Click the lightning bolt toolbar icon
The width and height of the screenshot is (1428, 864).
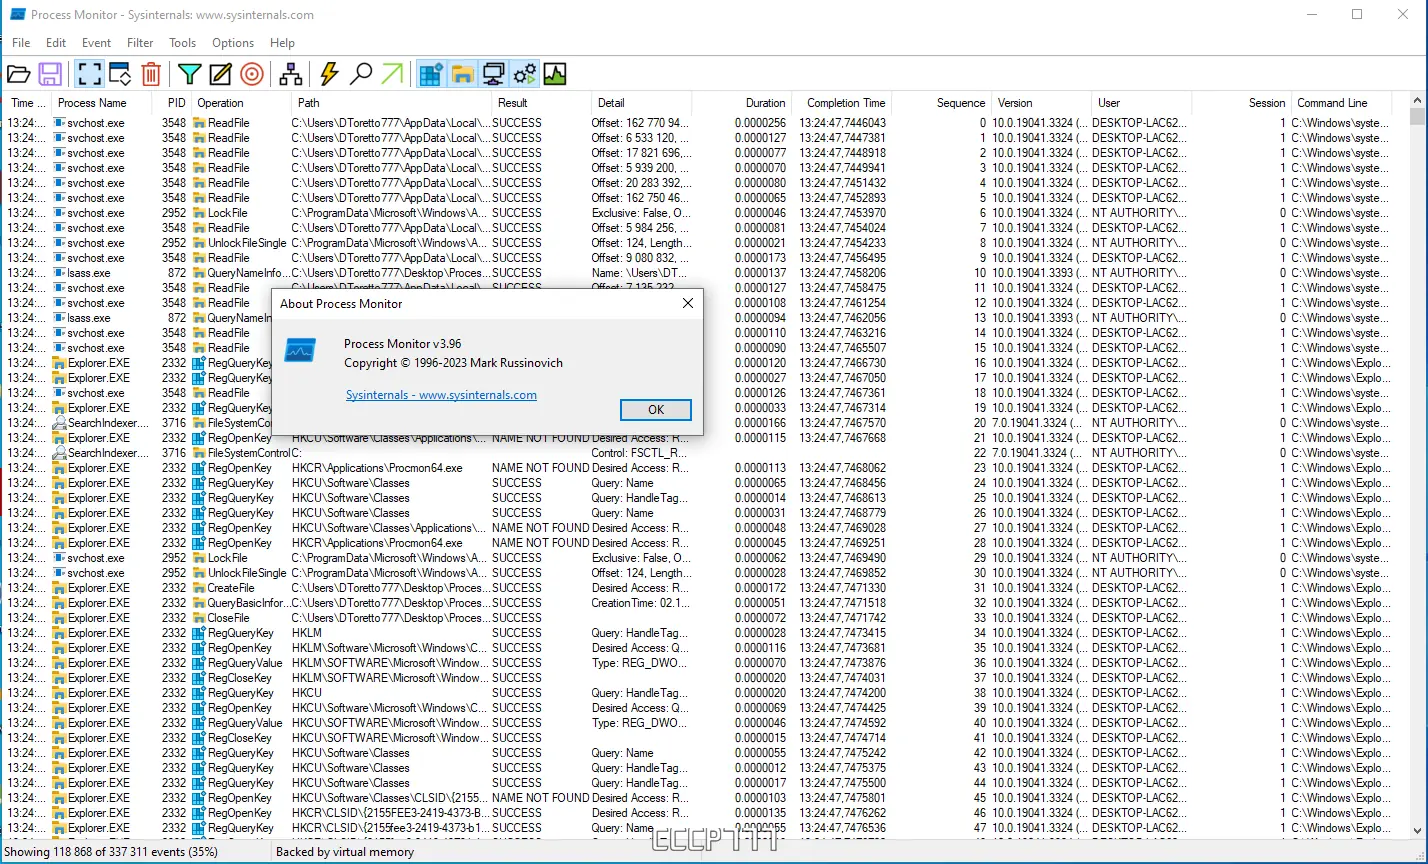coord(329,74)
